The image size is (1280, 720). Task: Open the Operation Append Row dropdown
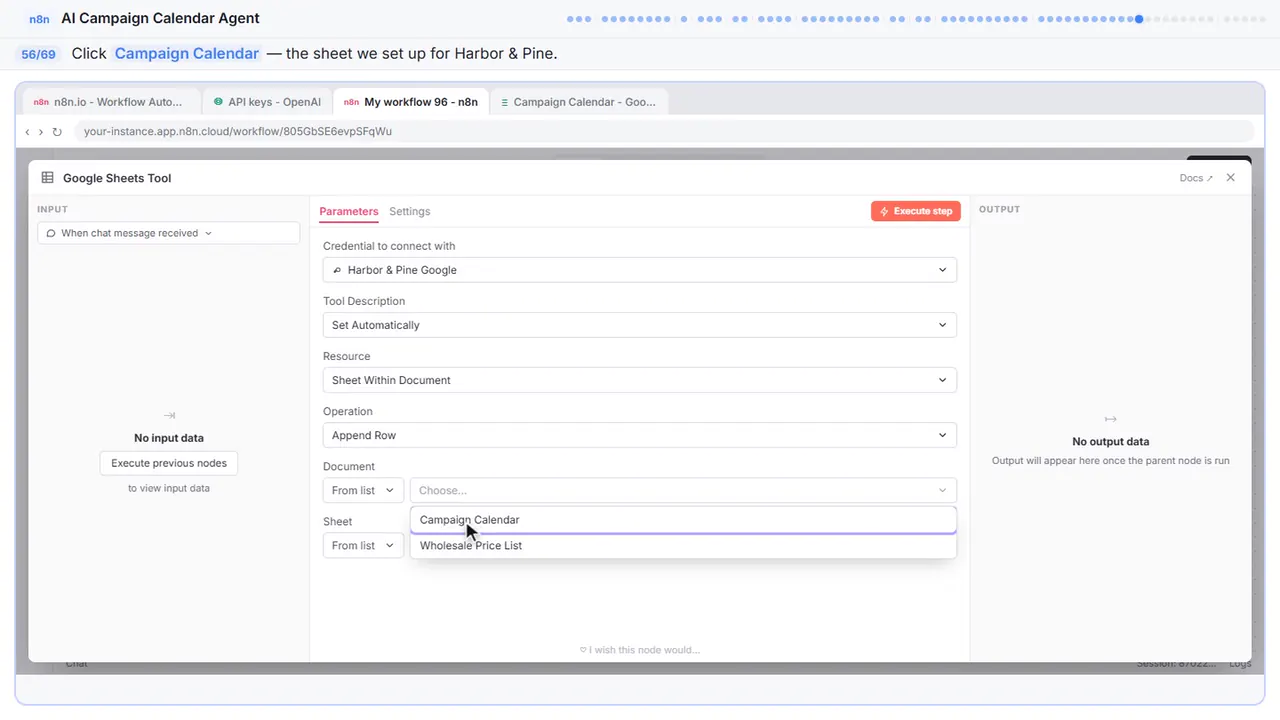tap(640, 435)
